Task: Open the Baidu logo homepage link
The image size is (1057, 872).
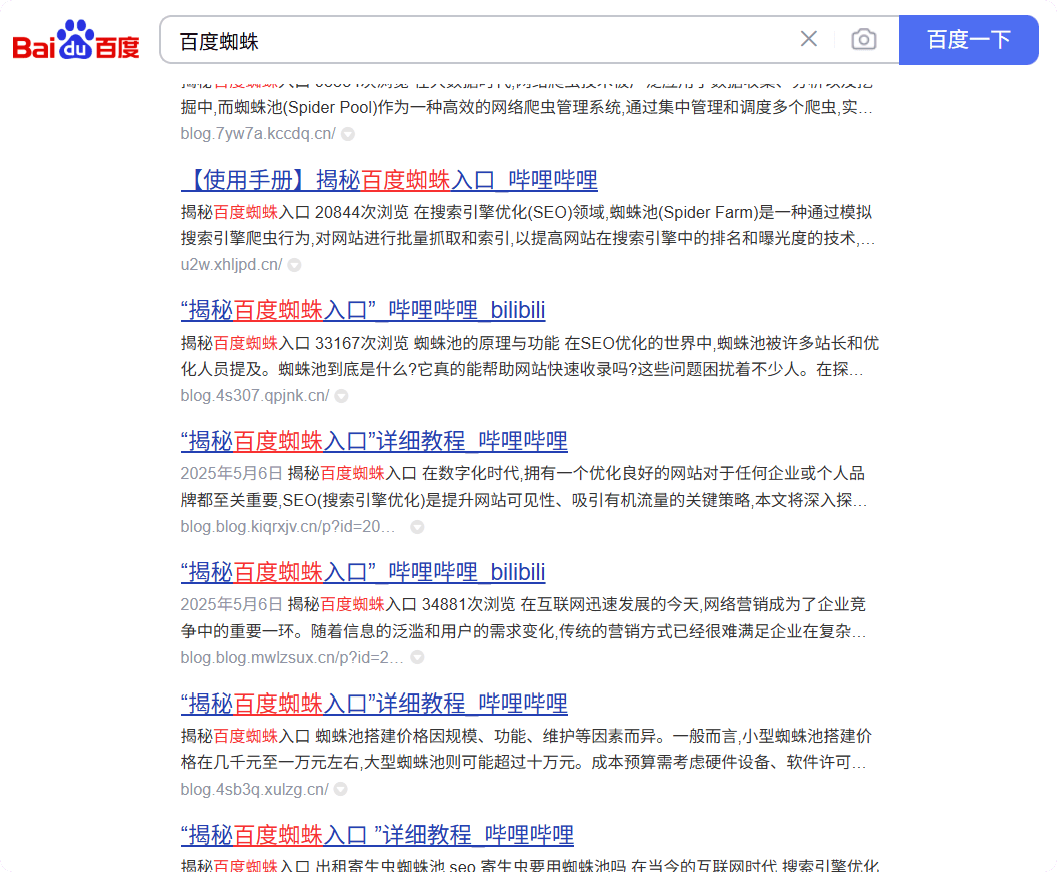Action: point(76,40)
